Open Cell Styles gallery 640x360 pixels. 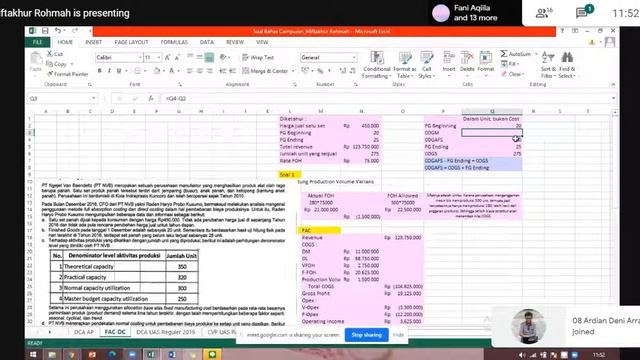tap(427, 64)
